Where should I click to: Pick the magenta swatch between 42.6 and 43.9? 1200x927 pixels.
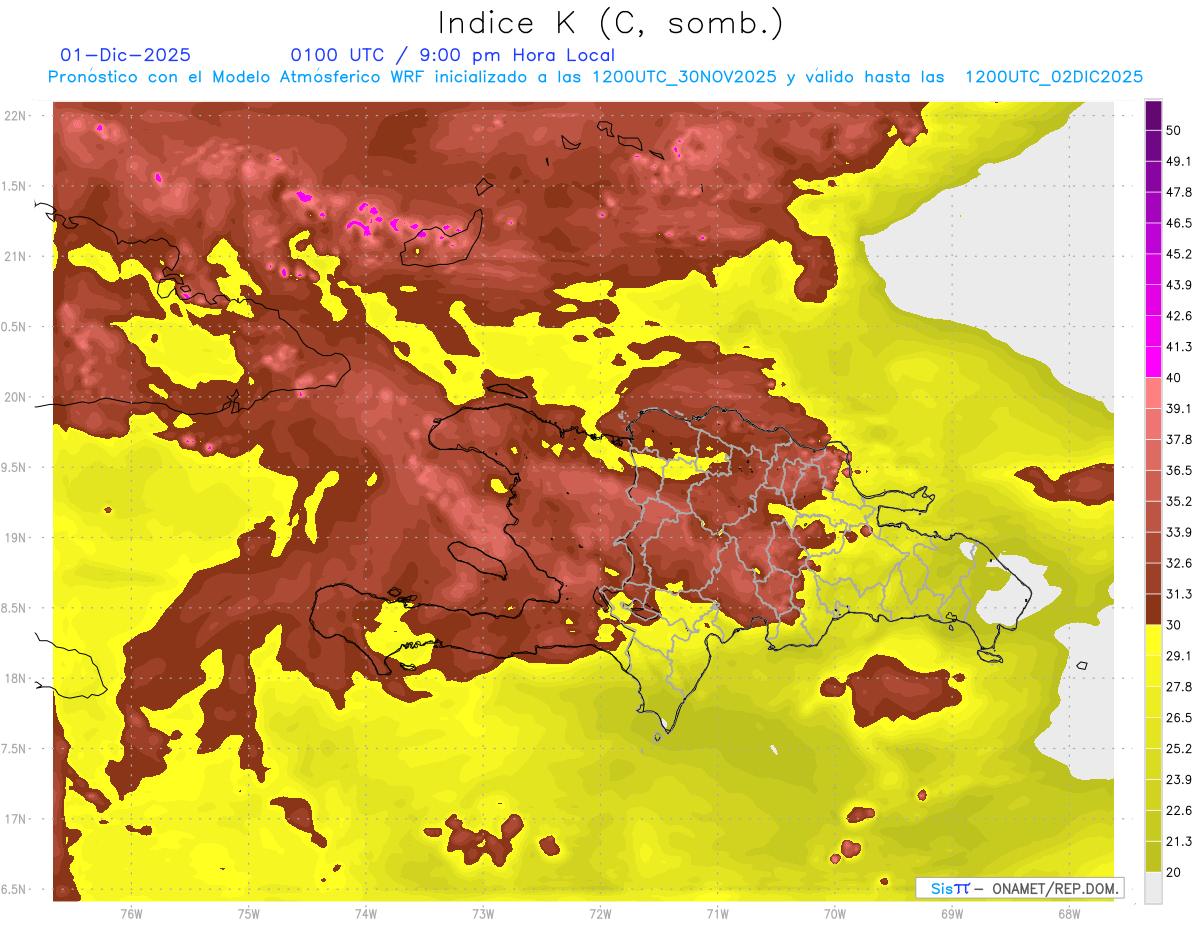click(x=1153, y=301)
